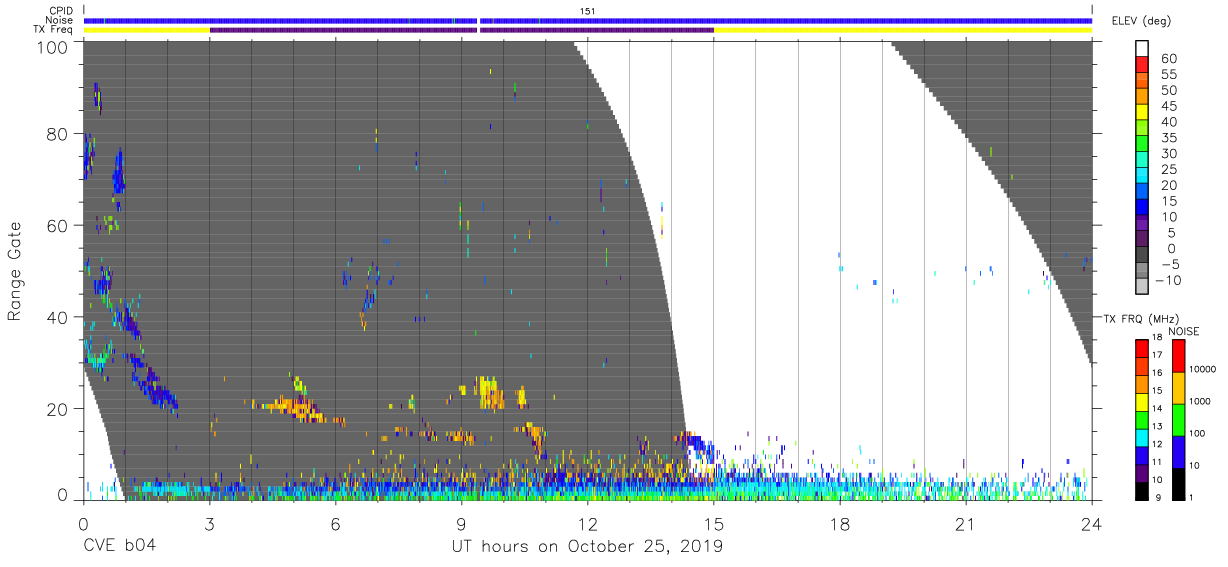This screenshot has width=1228, height=567.
Task: Click the CPID value 151
Action: pyautogui.click(x=587, y=10)
